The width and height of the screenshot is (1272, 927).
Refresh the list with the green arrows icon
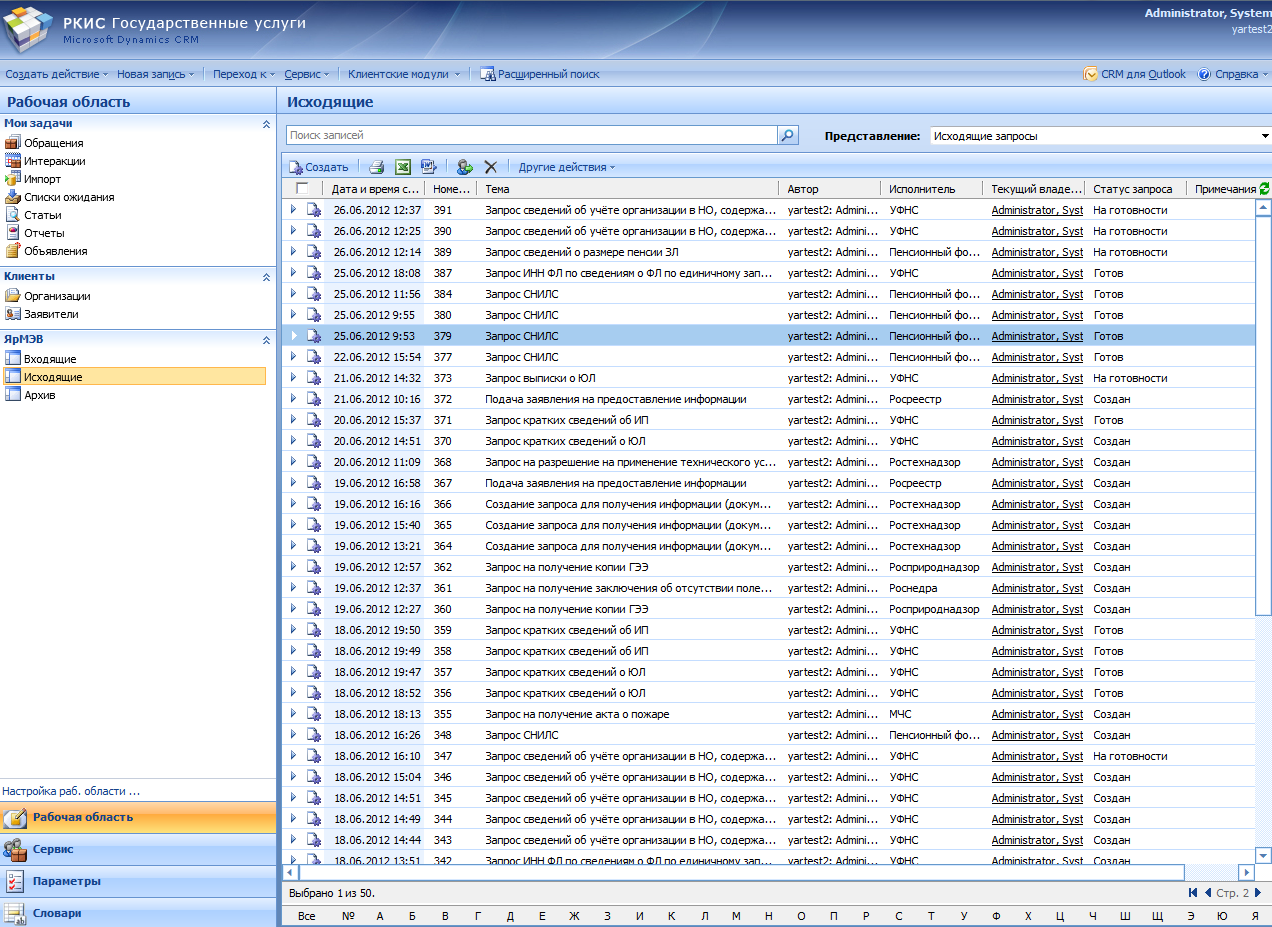click(x=1264, y=188)
